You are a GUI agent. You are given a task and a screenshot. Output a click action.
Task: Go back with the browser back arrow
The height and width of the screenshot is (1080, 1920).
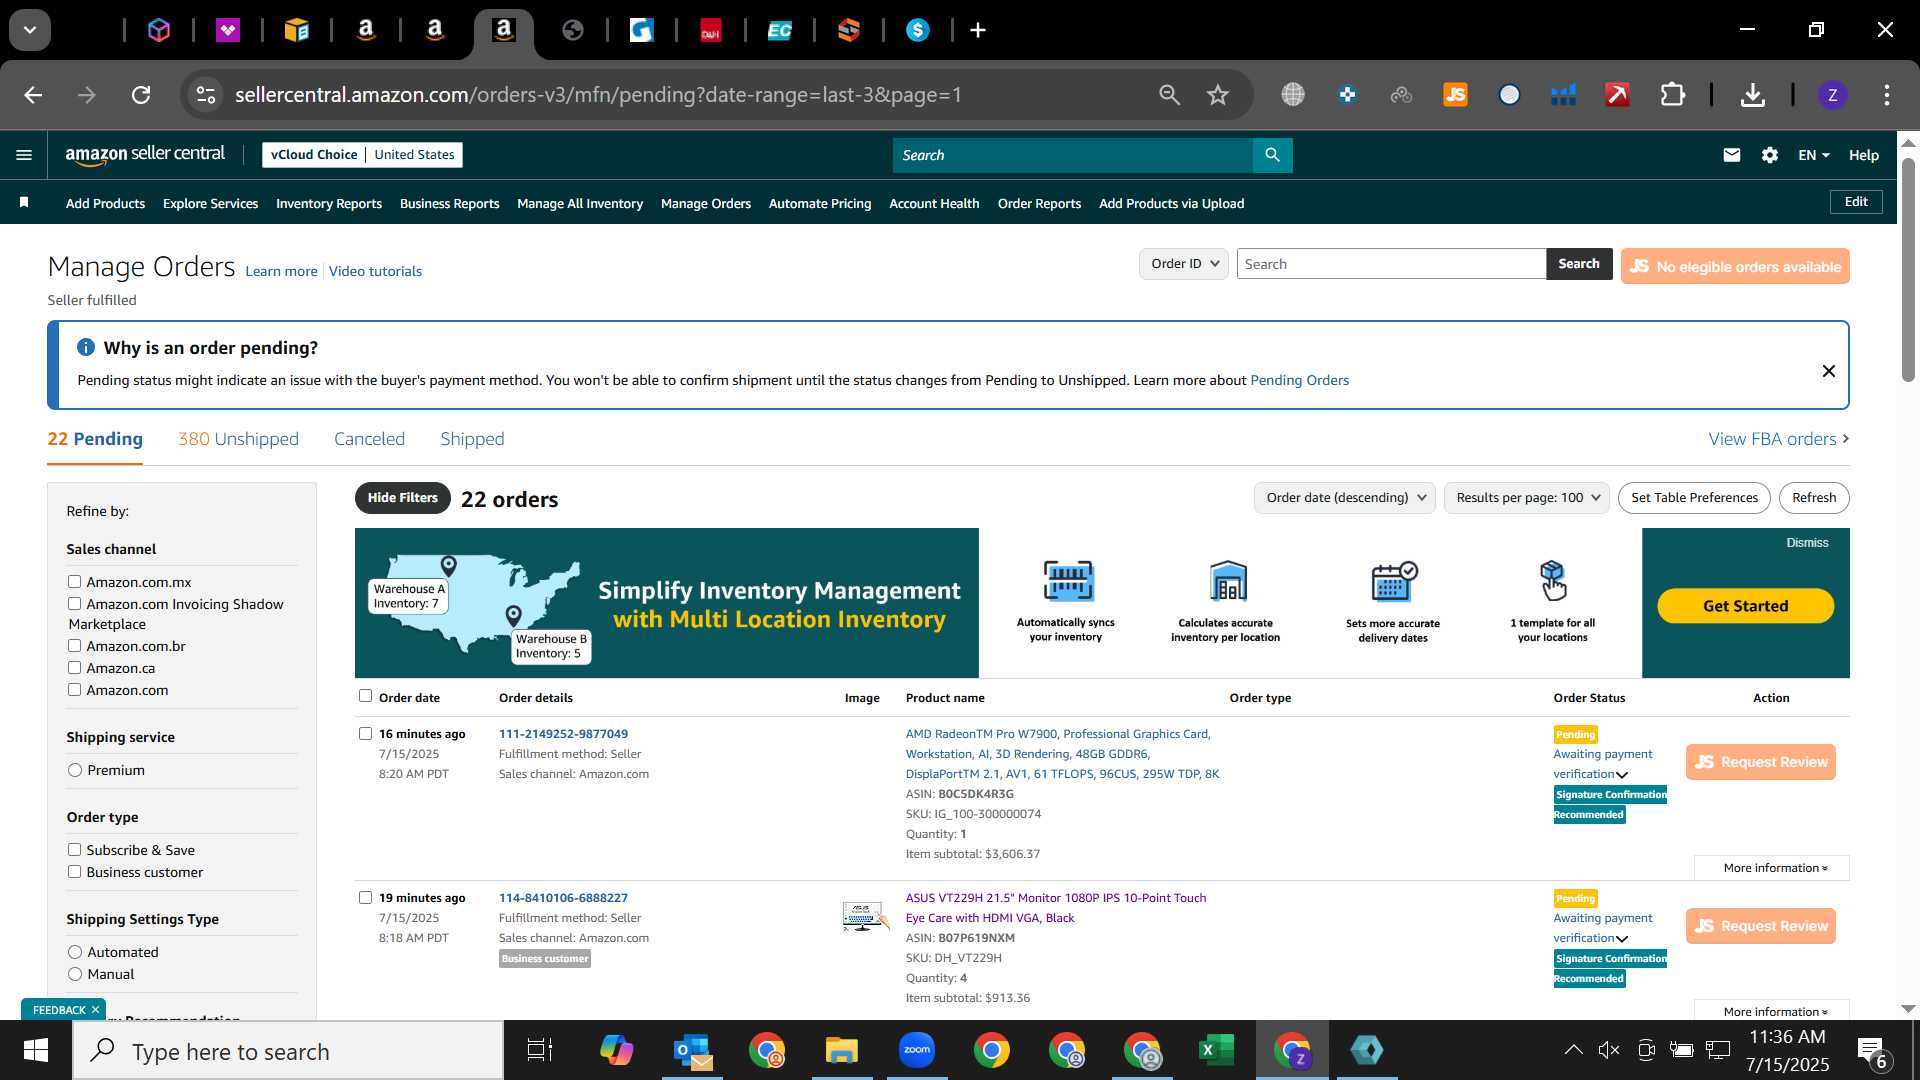pyautogui.click(x=33, y=95)
